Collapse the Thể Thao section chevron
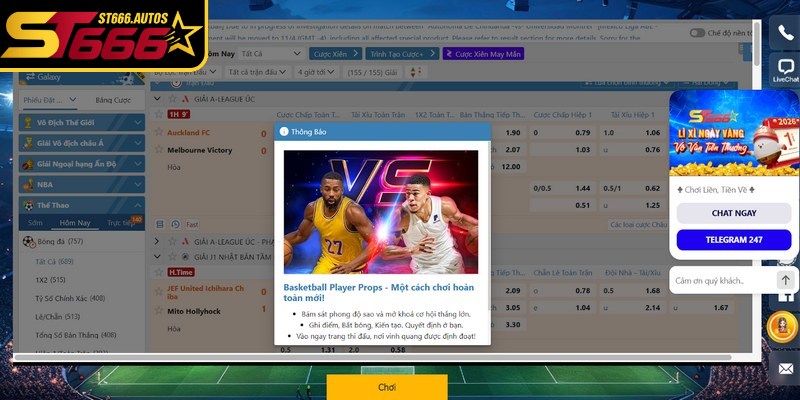Viewport: 800px width, 400px height. pos(138,205)
